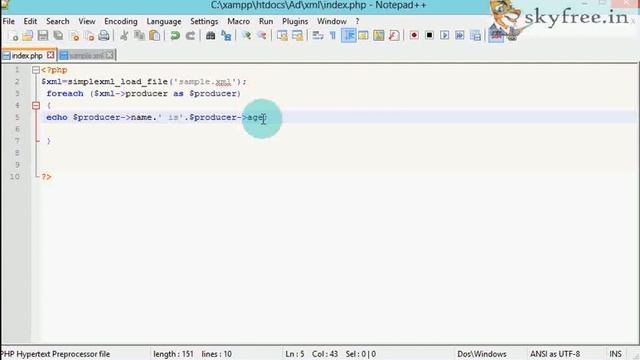Close the index.php tab
The image size is (640, 360).
point(50,55)
